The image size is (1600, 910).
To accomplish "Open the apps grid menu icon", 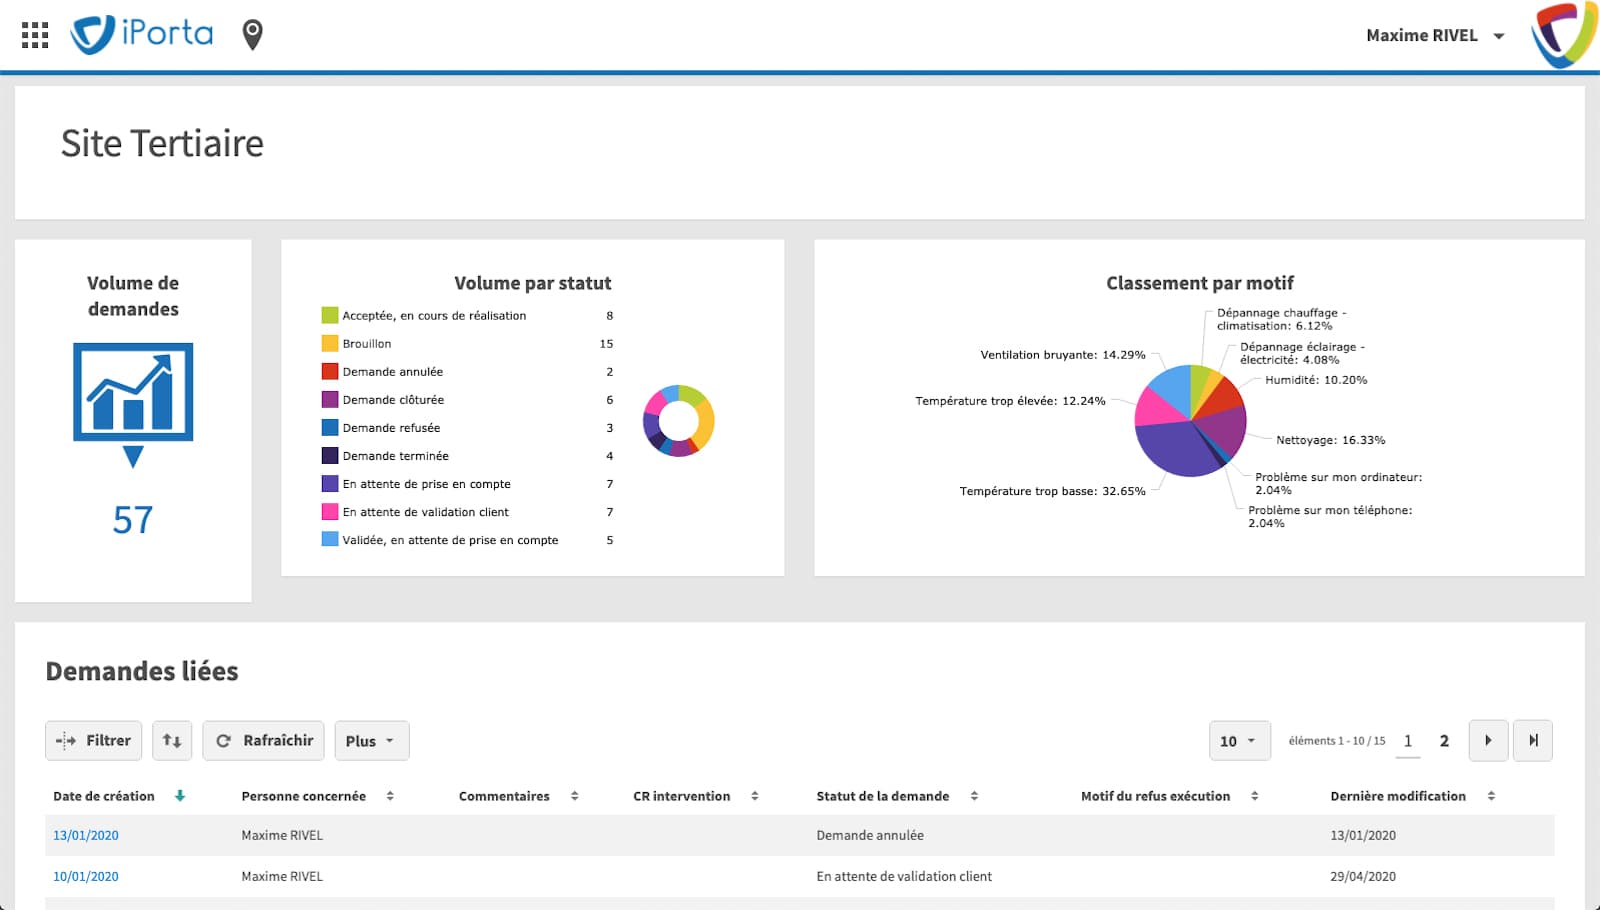I will (35, 35).
